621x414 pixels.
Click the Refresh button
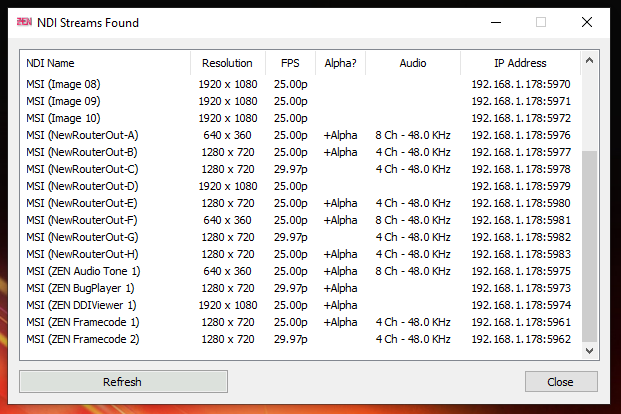(123, 382)
